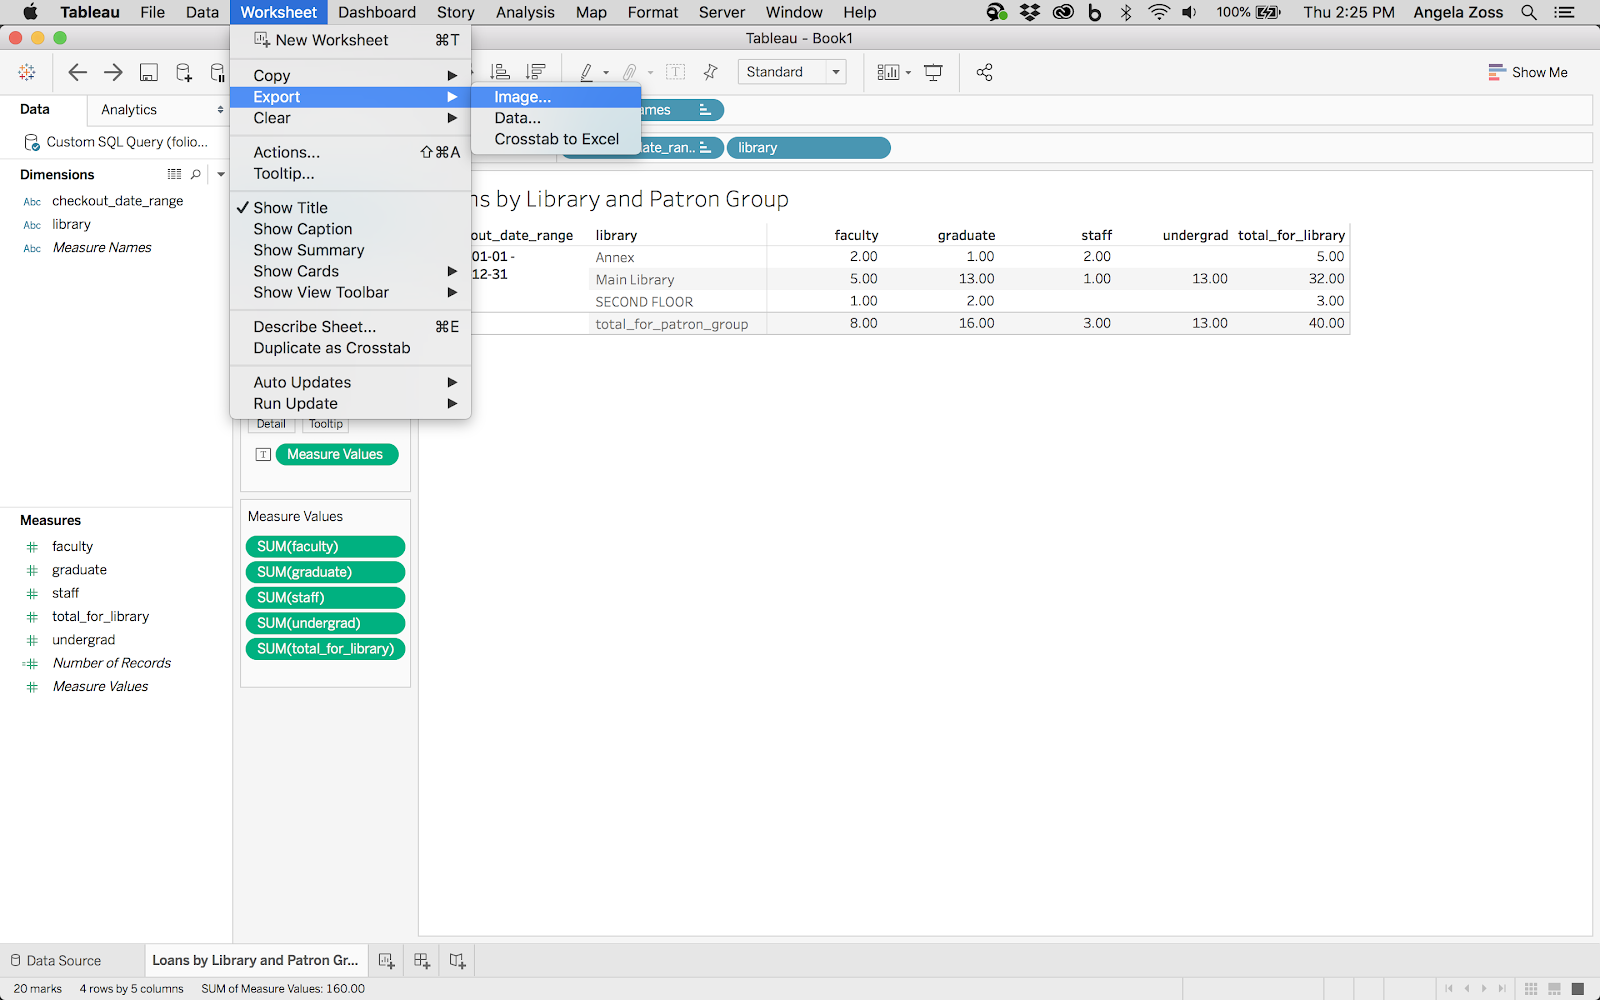Click the Show Mark Labels text icon
The width and height of the screenshot is (1600, 1000).
click(x=676, y=72)
